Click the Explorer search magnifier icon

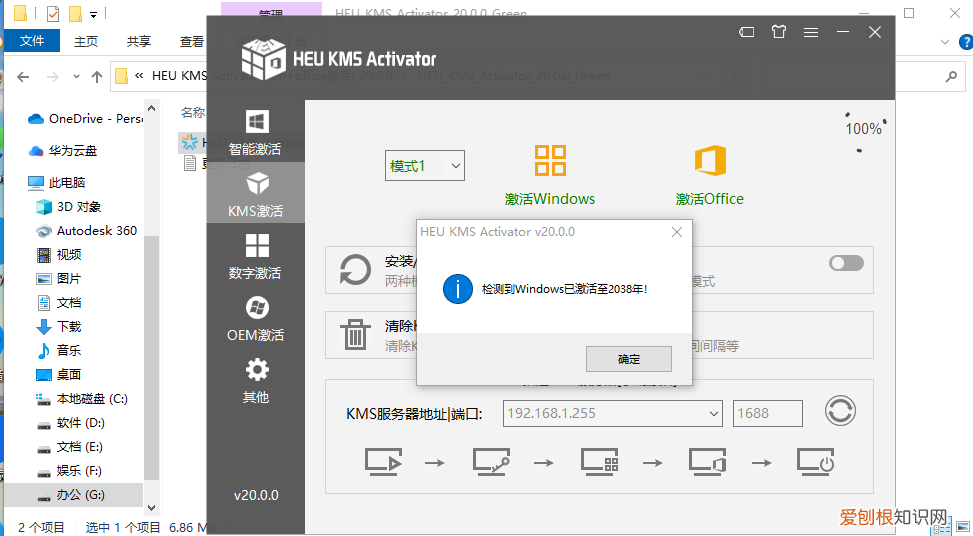click(951, 77)
